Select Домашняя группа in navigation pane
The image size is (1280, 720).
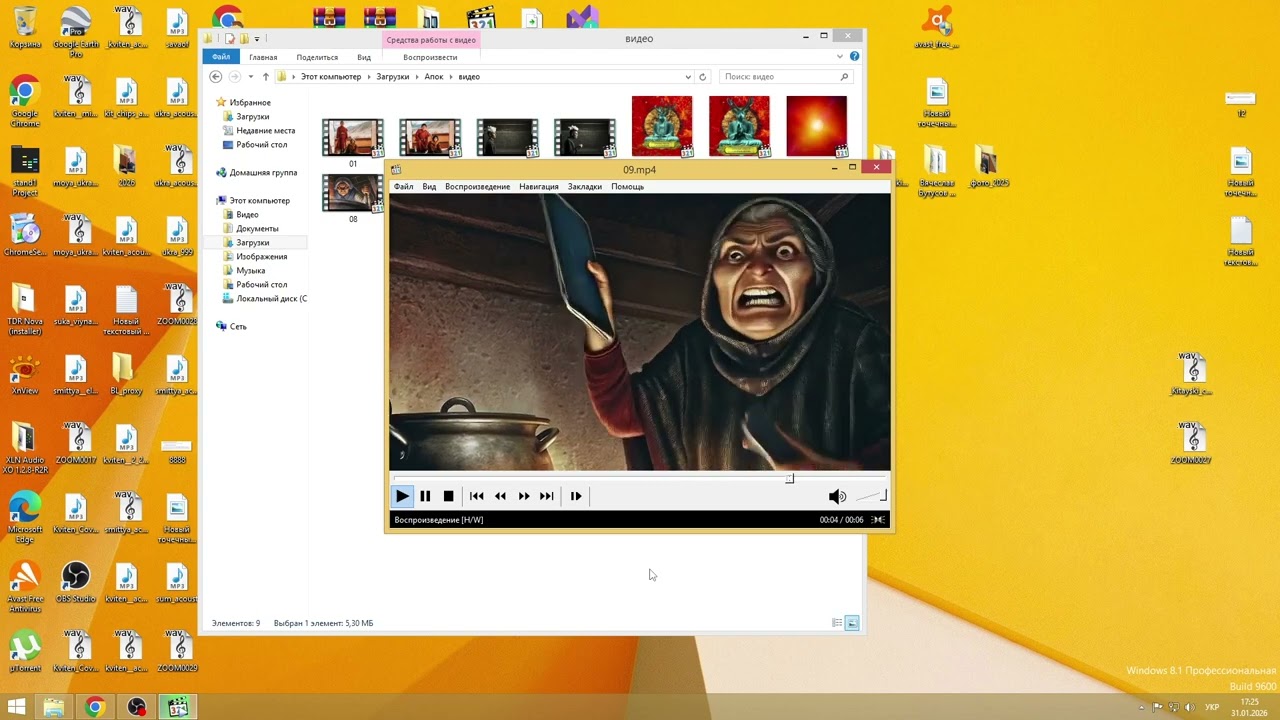pos(263,173)
